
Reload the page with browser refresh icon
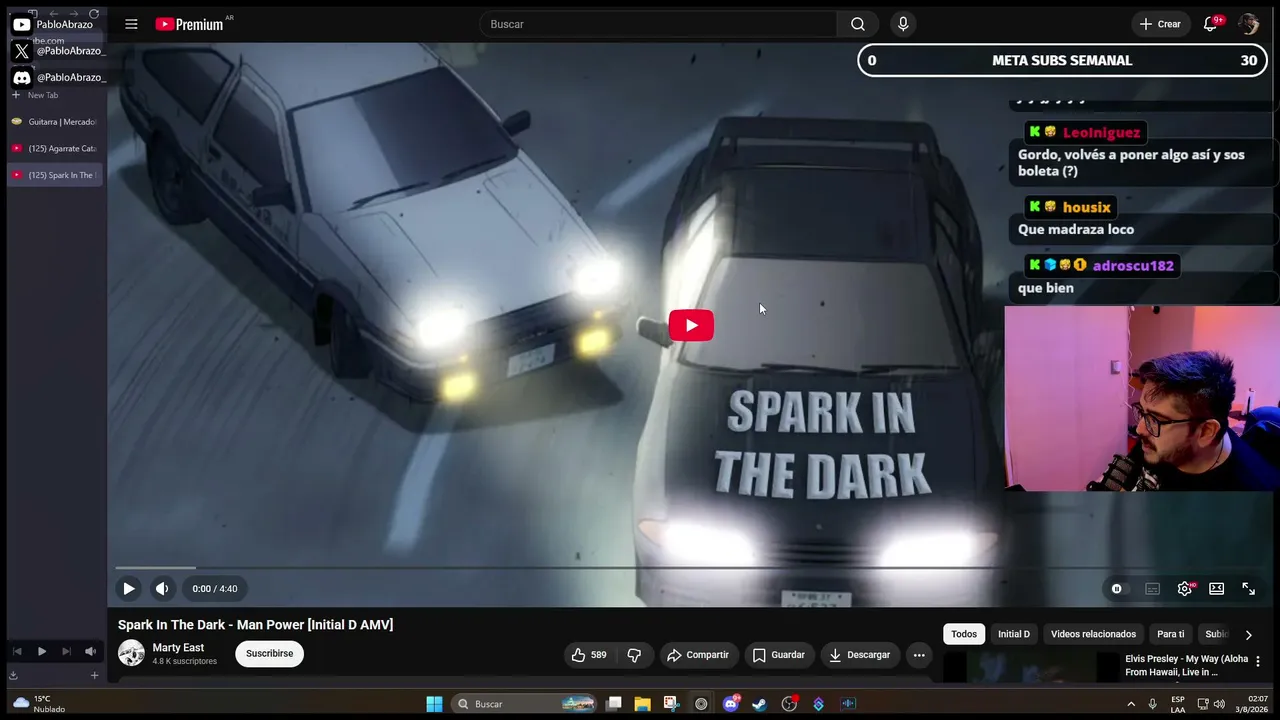point(94,14)
